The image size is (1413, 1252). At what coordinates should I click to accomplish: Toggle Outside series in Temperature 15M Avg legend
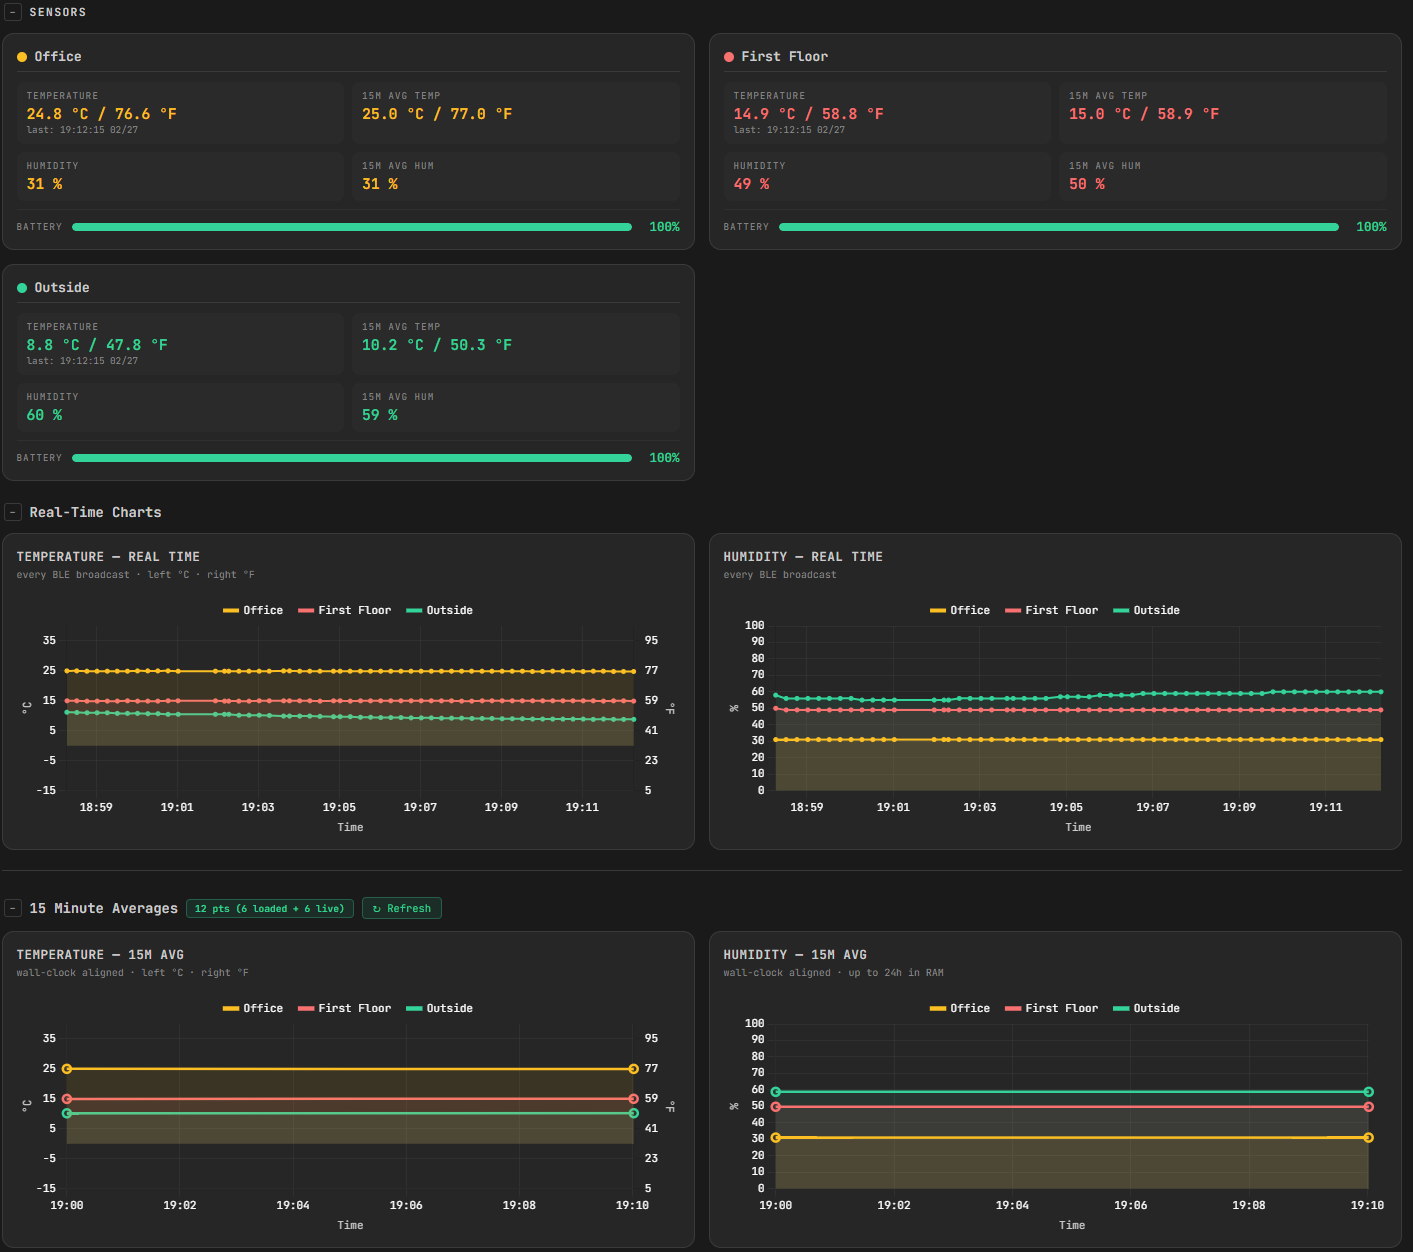(439, 1008)
